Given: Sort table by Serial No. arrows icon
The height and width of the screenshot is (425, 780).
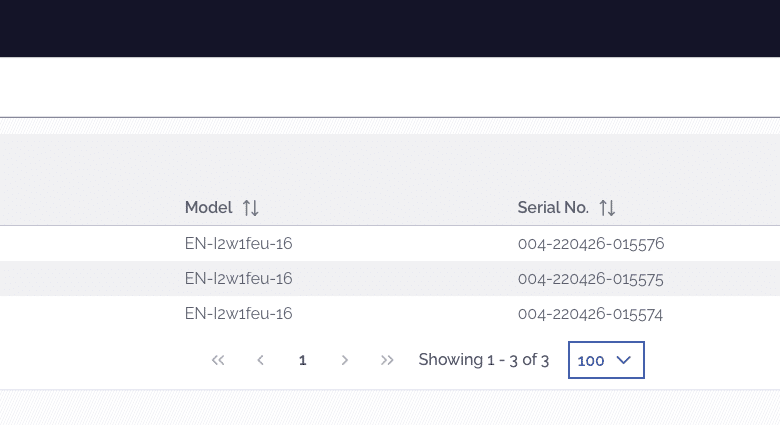Looking at the screenshot, I should coord(607,208).
